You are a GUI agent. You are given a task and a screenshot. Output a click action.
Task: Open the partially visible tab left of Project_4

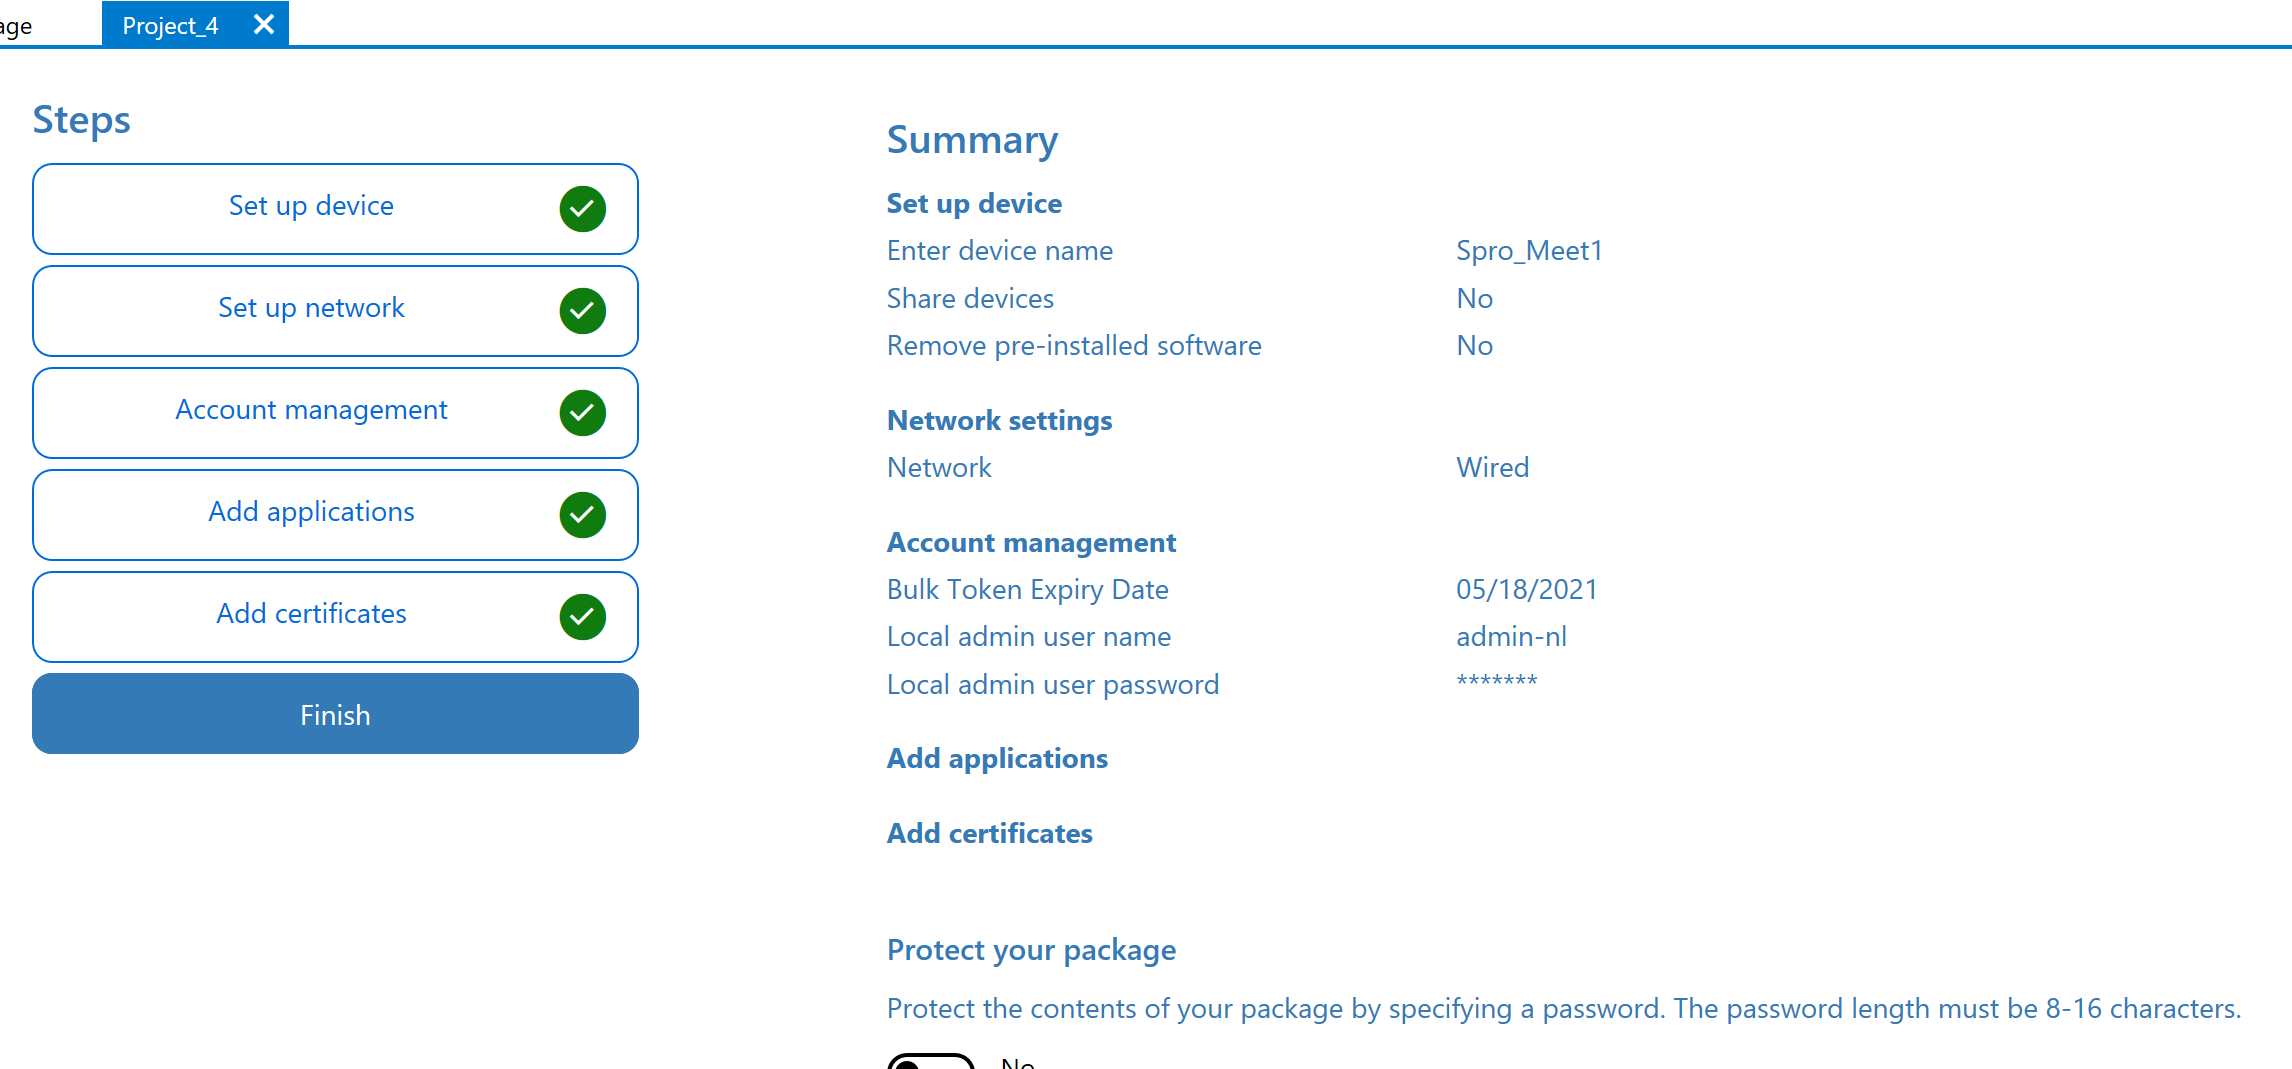pyautogui.click(x=17, y=25)
